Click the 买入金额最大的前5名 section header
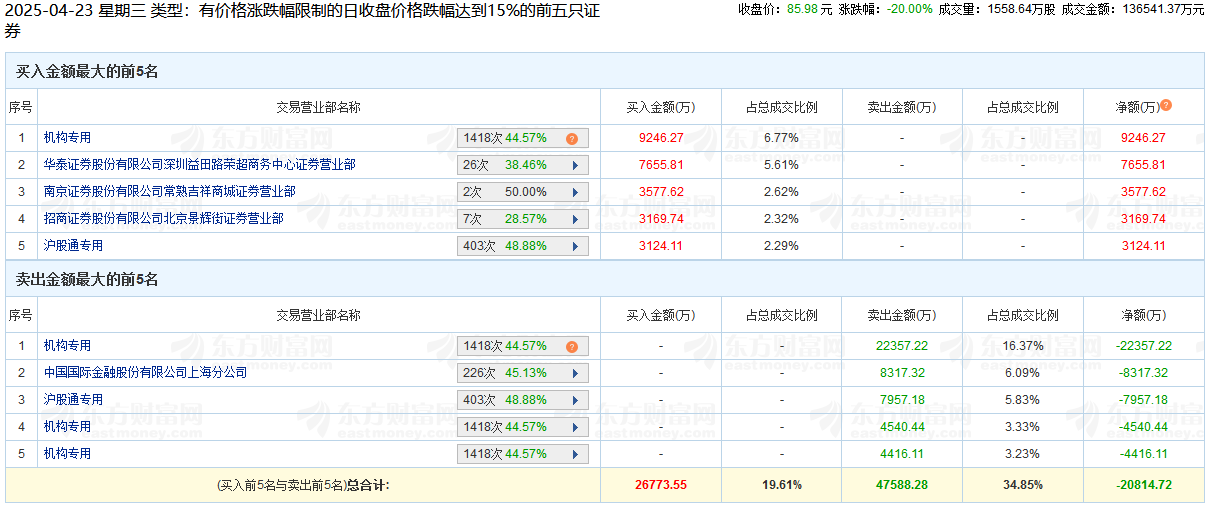The width and height of the screenshot is (1209, 508). 87,72
